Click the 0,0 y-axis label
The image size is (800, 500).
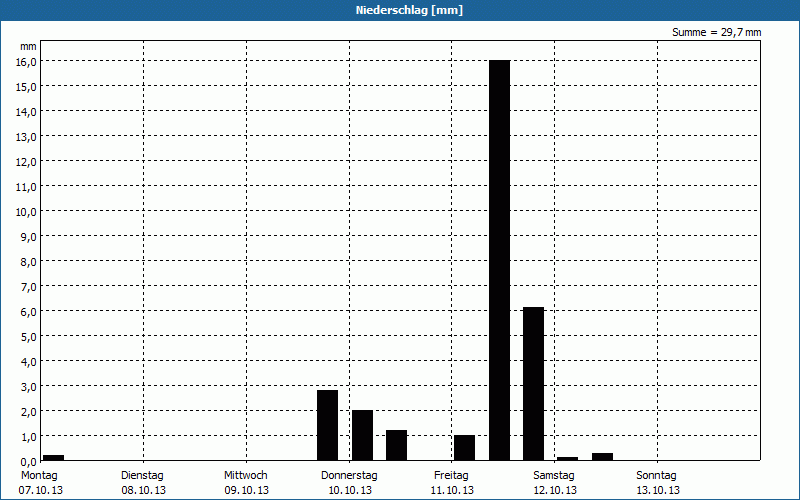(28, 462)
